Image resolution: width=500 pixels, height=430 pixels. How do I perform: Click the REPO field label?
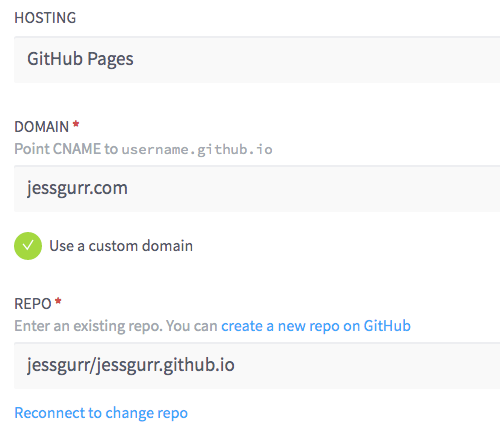33,304
